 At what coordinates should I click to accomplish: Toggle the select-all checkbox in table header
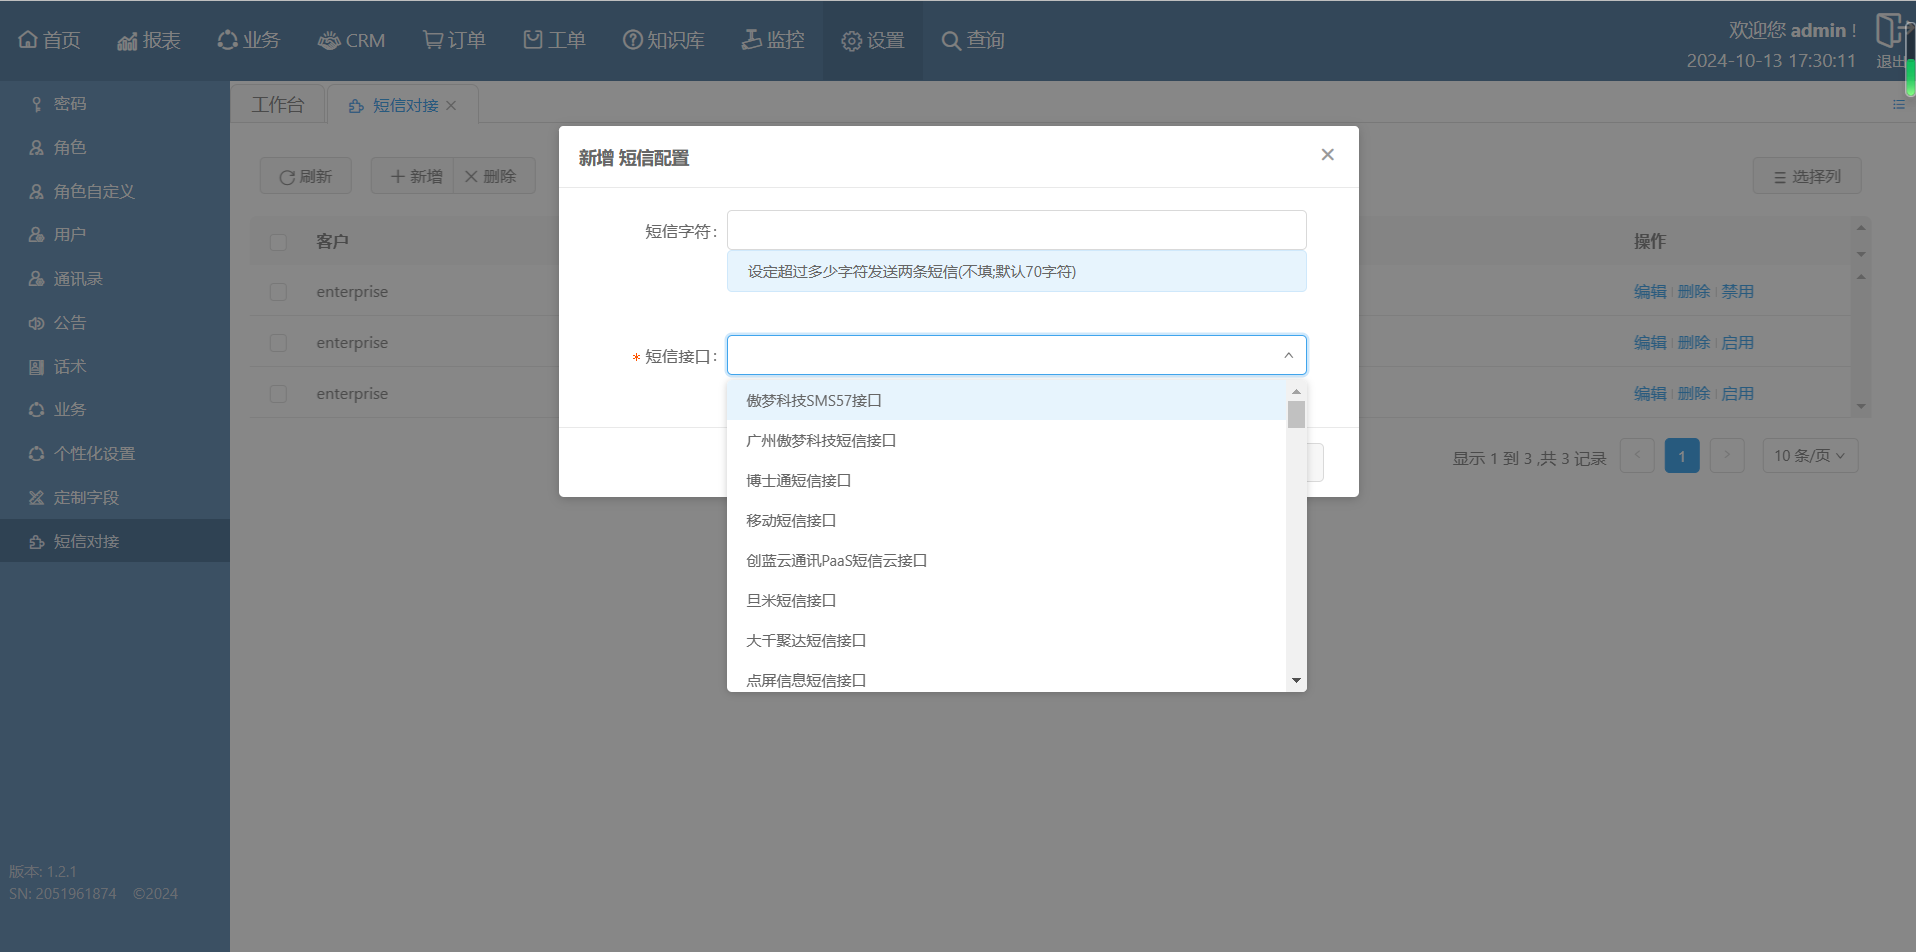tap(278, 242)
